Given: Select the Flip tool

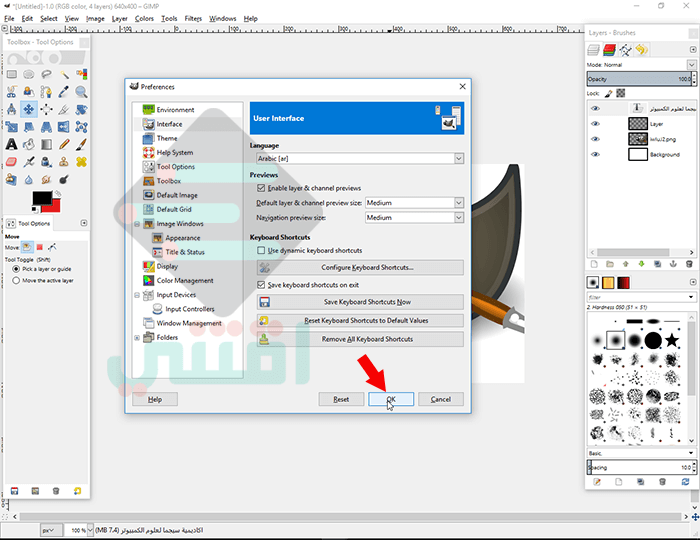Looking at the screenshot, I should coord(64,127).
